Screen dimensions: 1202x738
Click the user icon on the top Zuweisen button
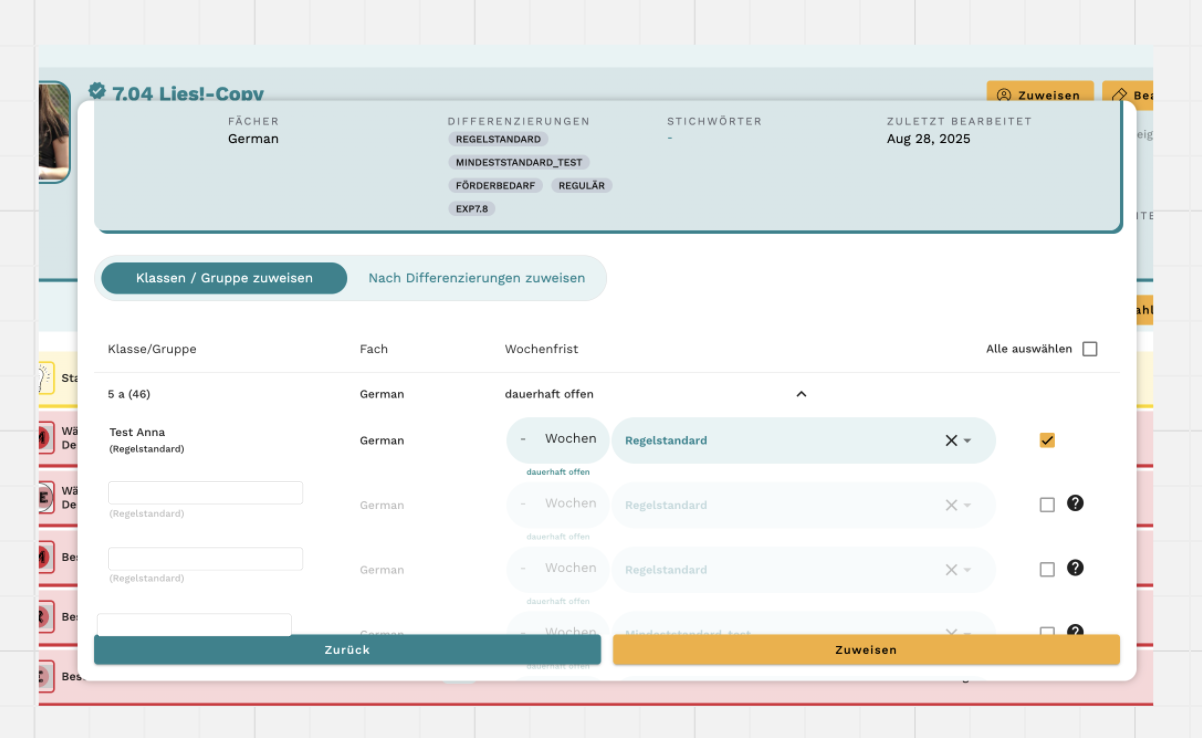pos(1004,95)
